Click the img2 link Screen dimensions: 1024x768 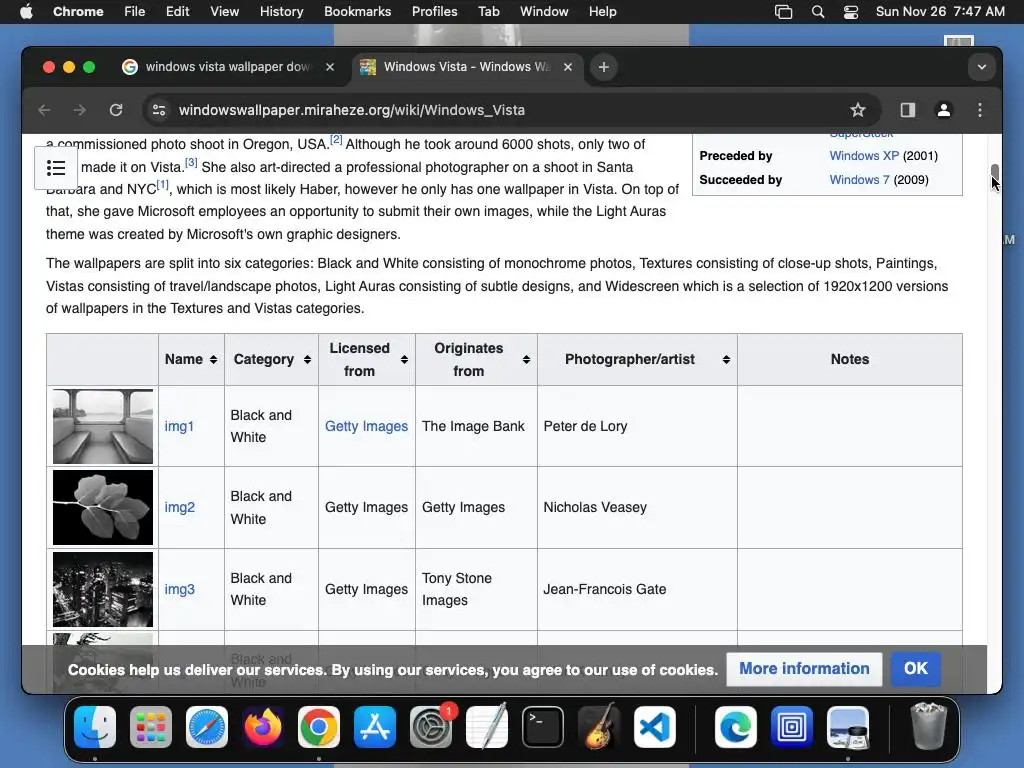[x=180, y=507]
